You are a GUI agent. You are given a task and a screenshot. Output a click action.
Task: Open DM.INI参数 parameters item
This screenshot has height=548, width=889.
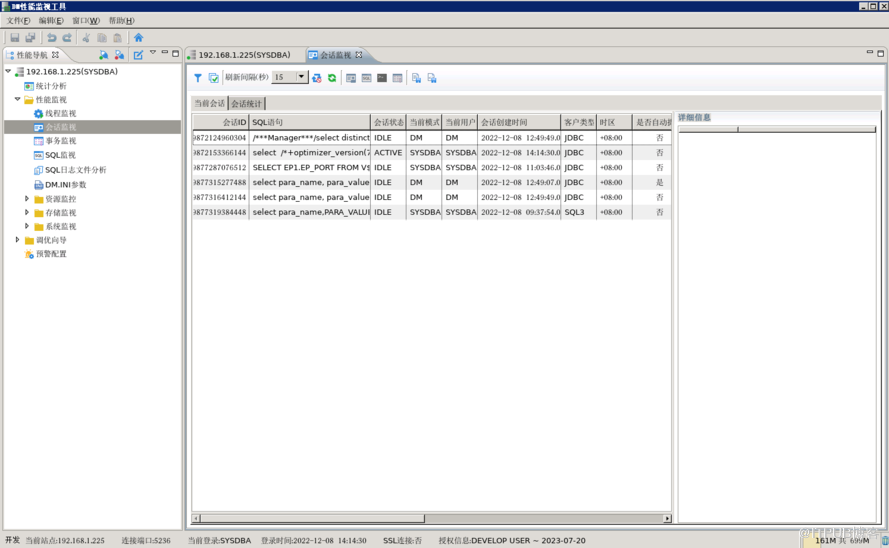[65, 185]
